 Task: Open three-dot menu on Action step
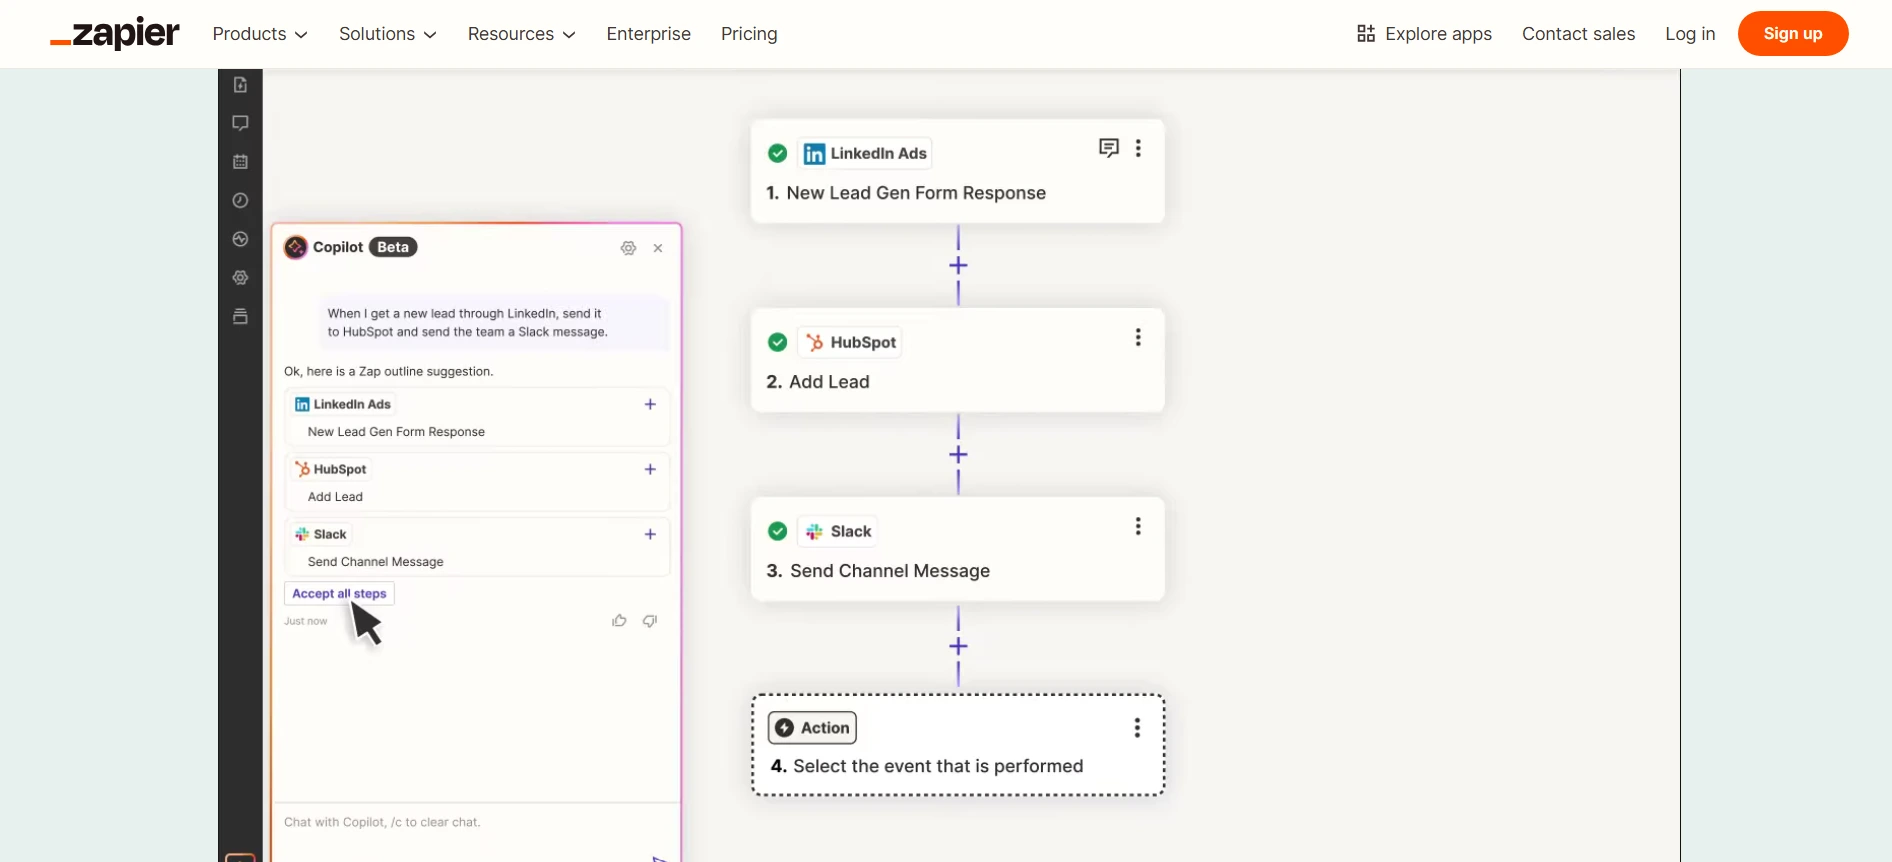(1137, 728)
